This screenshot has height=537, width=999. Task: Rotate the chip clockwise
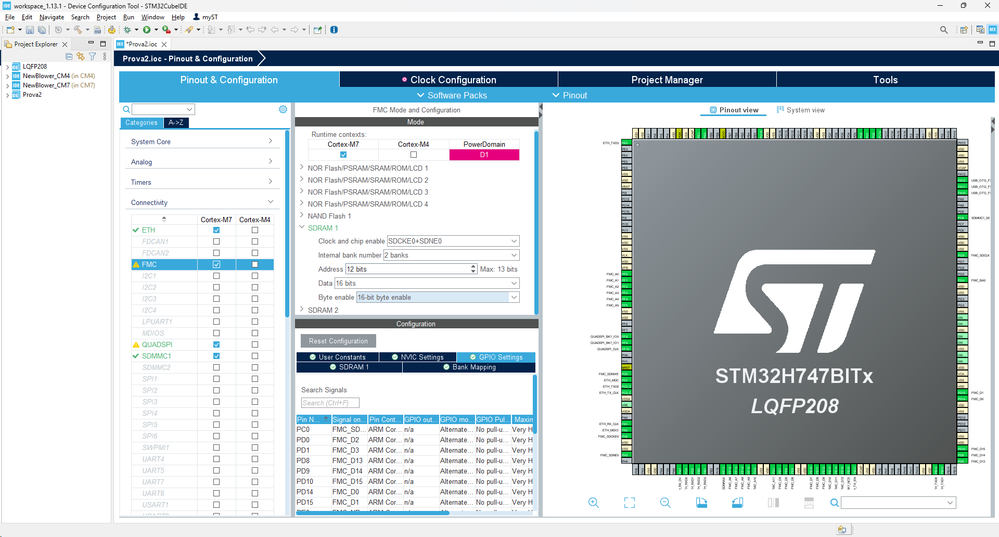701,503
